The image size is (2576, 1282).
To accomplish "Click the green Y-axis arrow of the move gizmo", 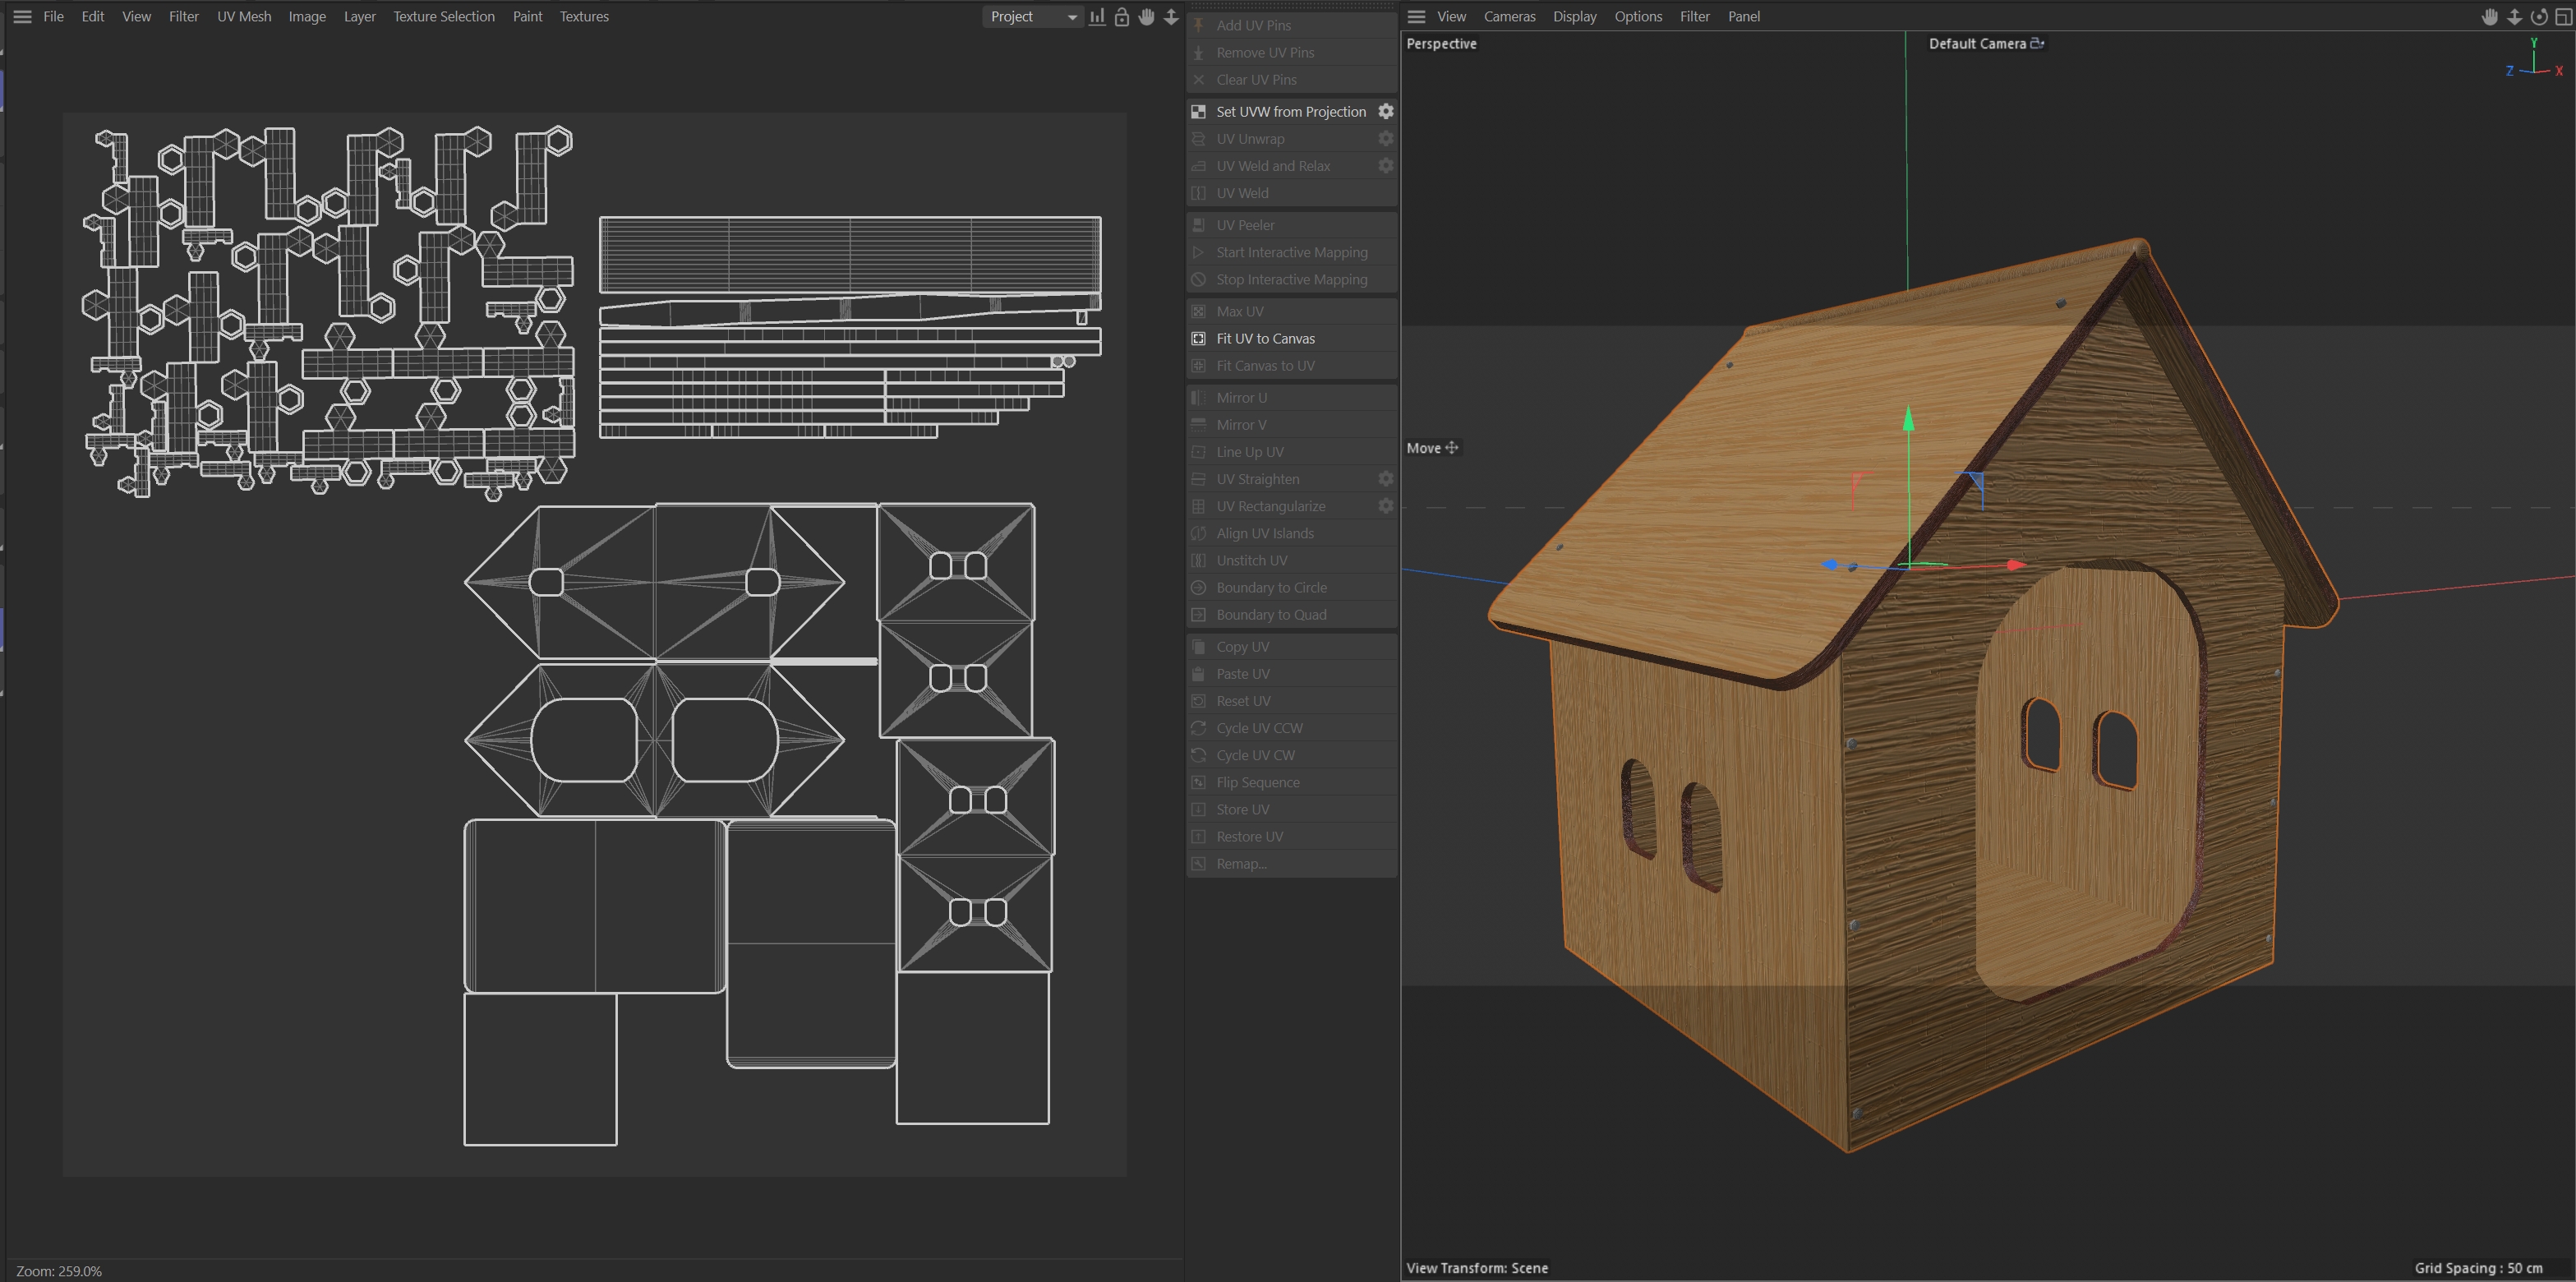I will point(1908,420).
